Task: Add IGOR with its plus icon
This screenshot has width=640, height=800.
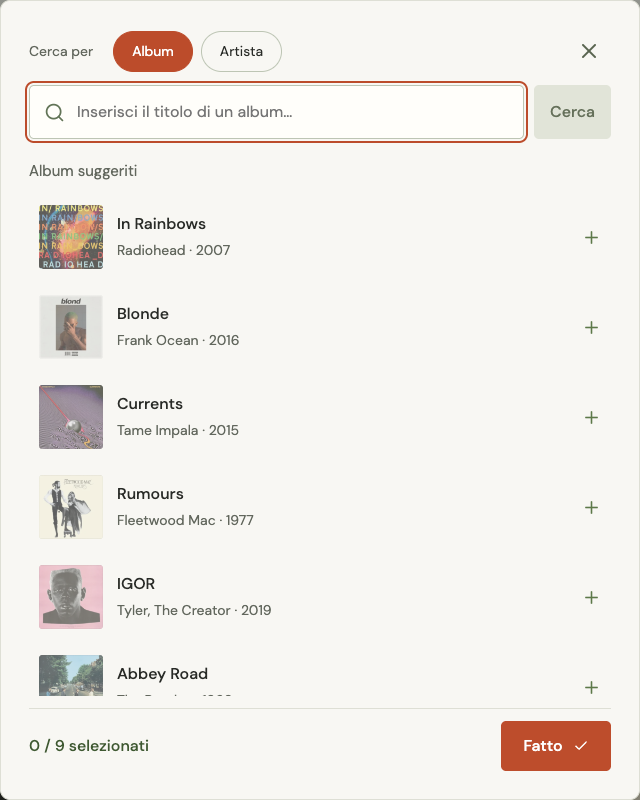Action: [591, 597]
